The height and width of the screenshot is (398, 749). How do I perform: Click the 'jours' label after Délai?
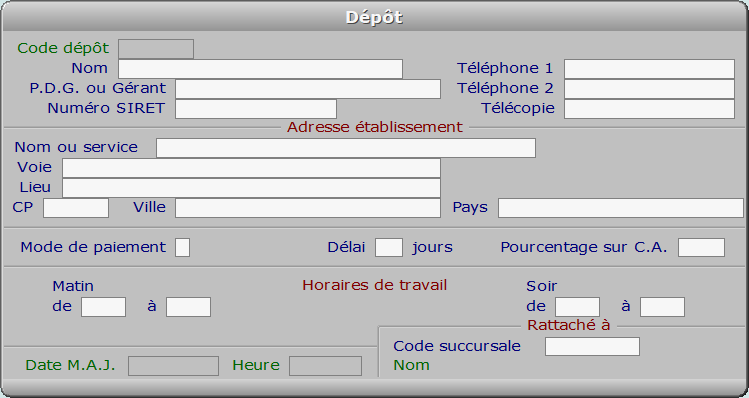click(432, 247)
